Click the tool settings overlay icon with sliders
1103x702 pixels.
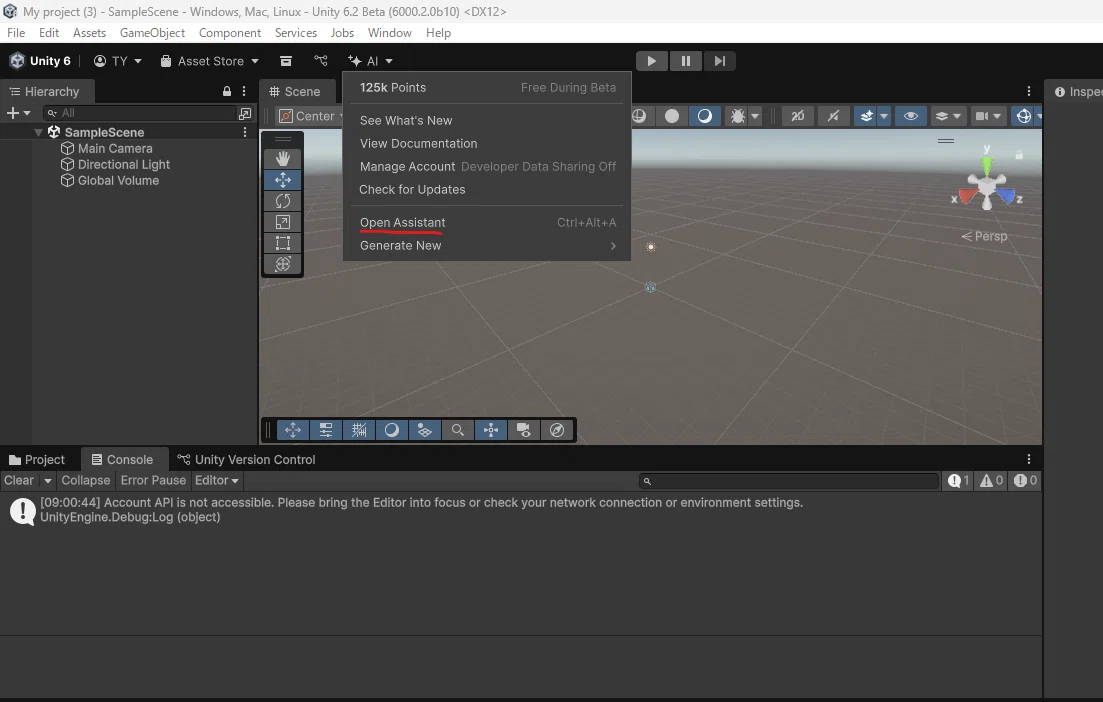point(326,430)
